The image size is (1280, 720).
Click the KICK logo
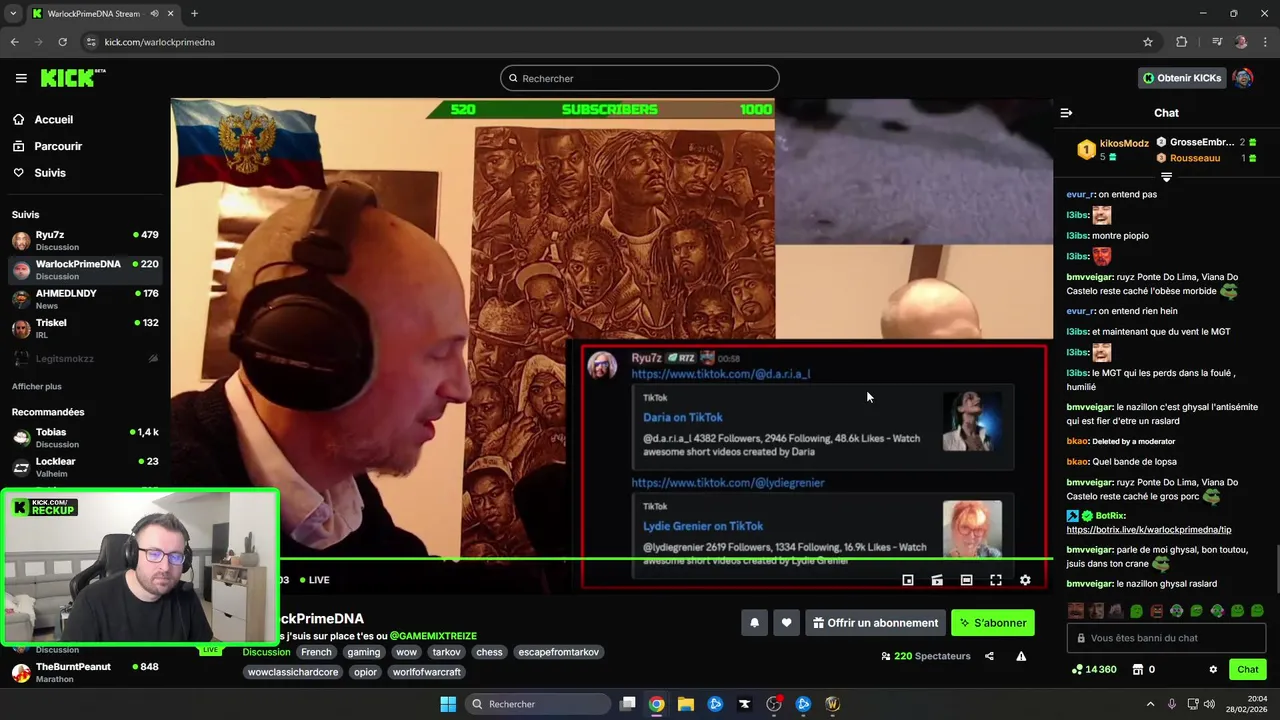[72, 78]
